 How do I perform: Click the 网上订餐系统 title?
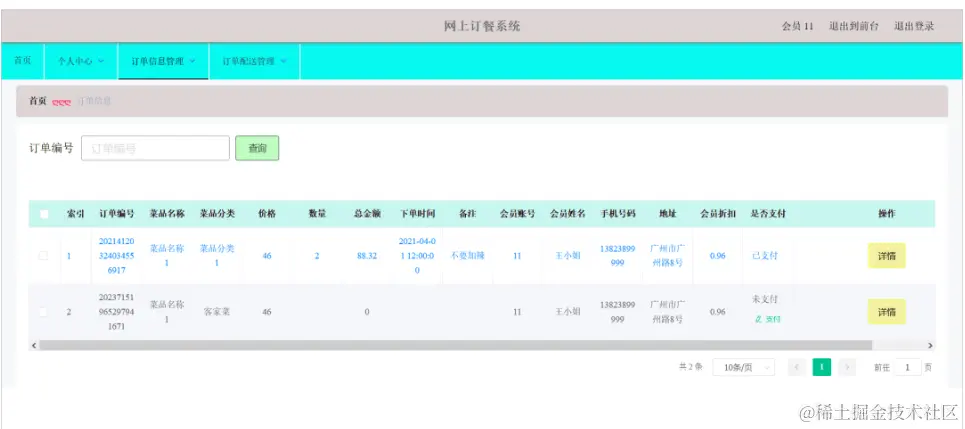pos(482,26)
